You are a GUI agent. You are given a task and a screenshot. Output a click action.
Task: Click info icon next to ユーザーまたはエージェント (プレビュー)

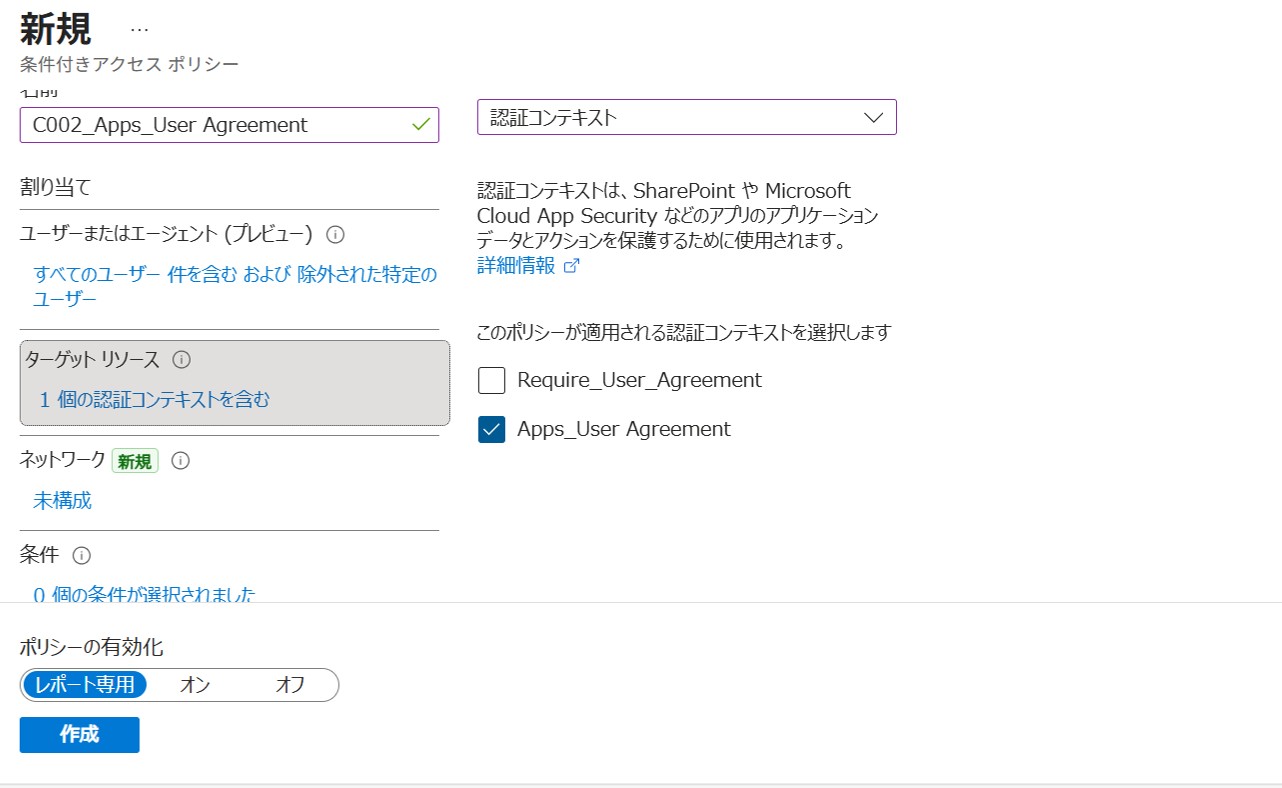(x=336, y=235)
